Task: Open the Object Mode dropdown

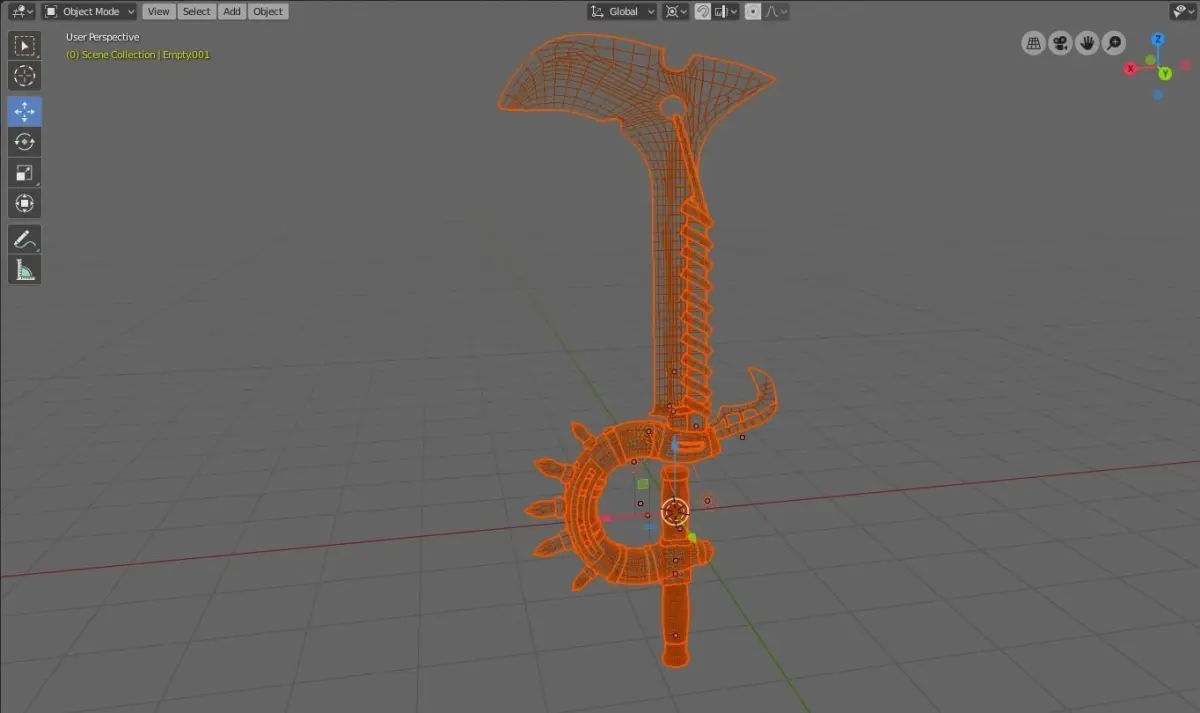Action: 90,12
